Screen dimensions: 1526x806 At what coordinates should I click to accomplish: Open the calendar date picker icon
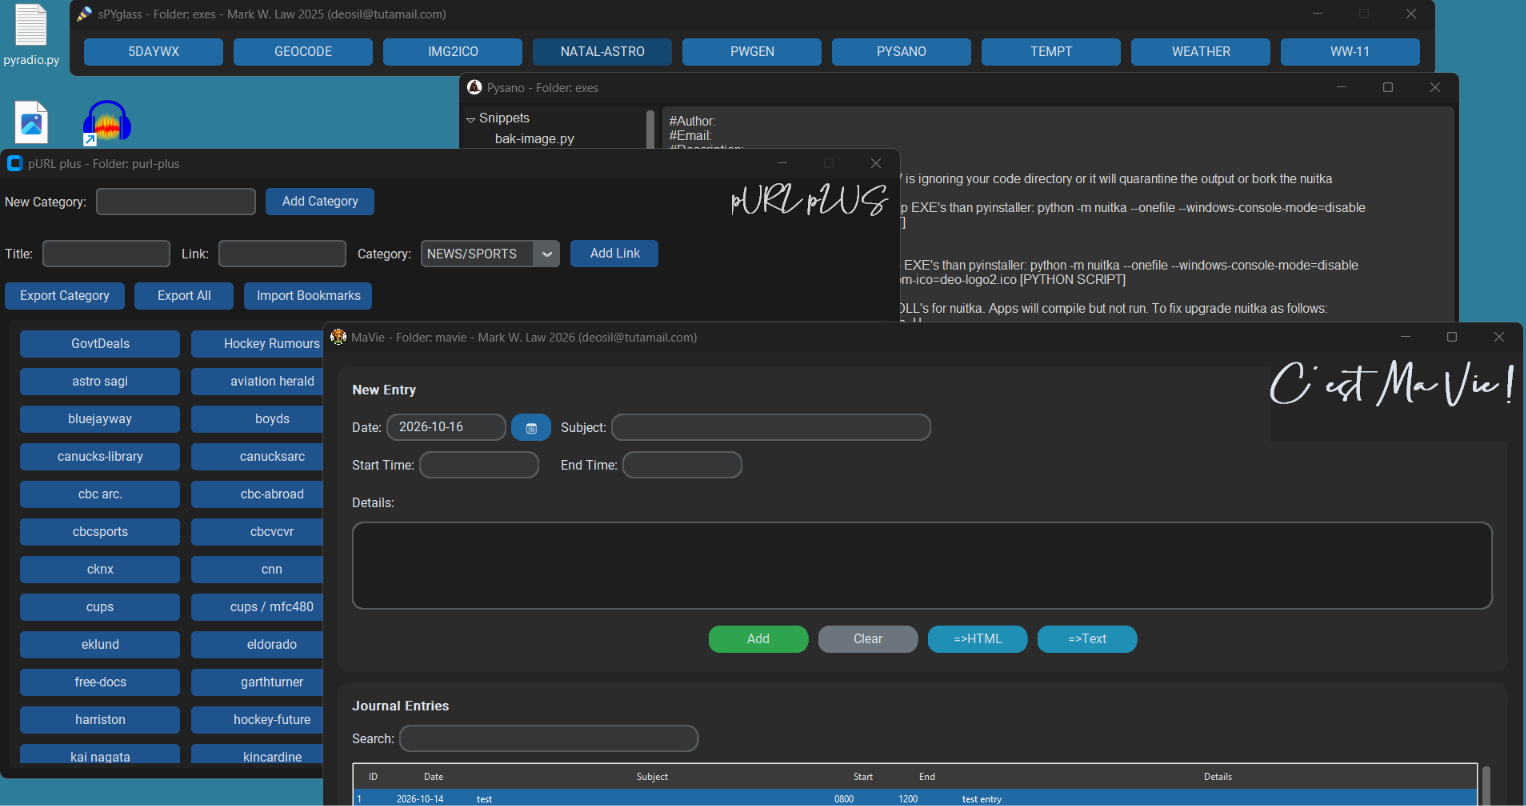click(531, 428)
